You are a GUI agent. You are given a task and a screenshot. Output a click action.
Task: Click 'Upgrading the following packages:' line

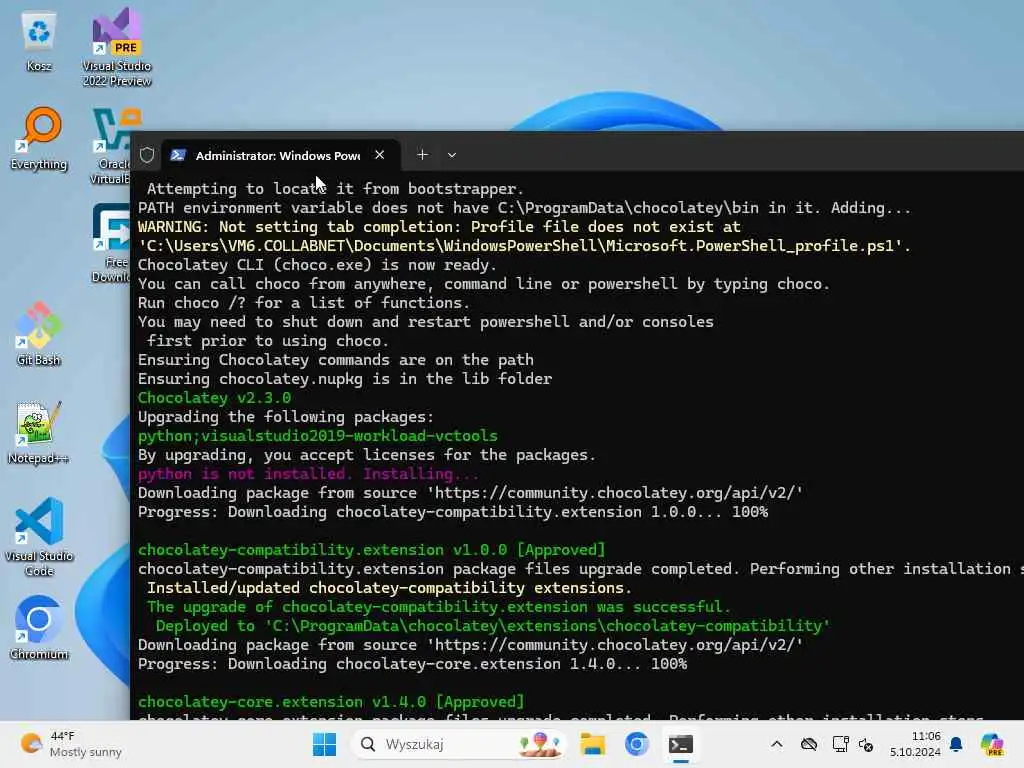285,417
